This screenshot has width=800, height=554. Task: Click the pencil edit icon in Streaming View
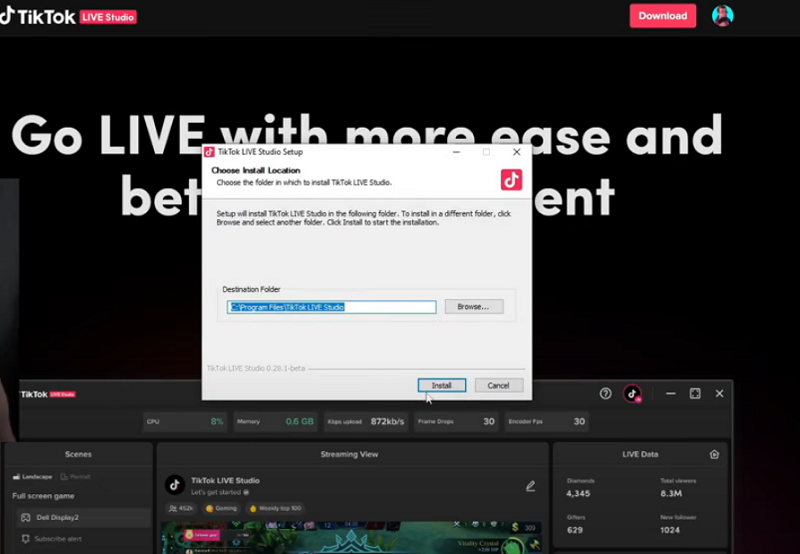point(531,486)
